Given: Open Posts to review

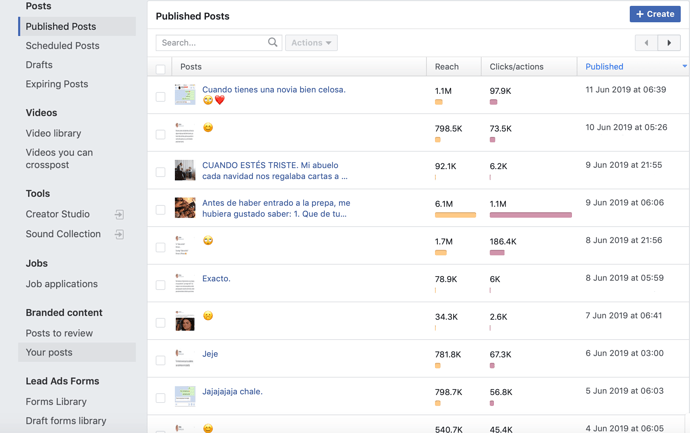Looking at the screenshot, I should (59, 333).
